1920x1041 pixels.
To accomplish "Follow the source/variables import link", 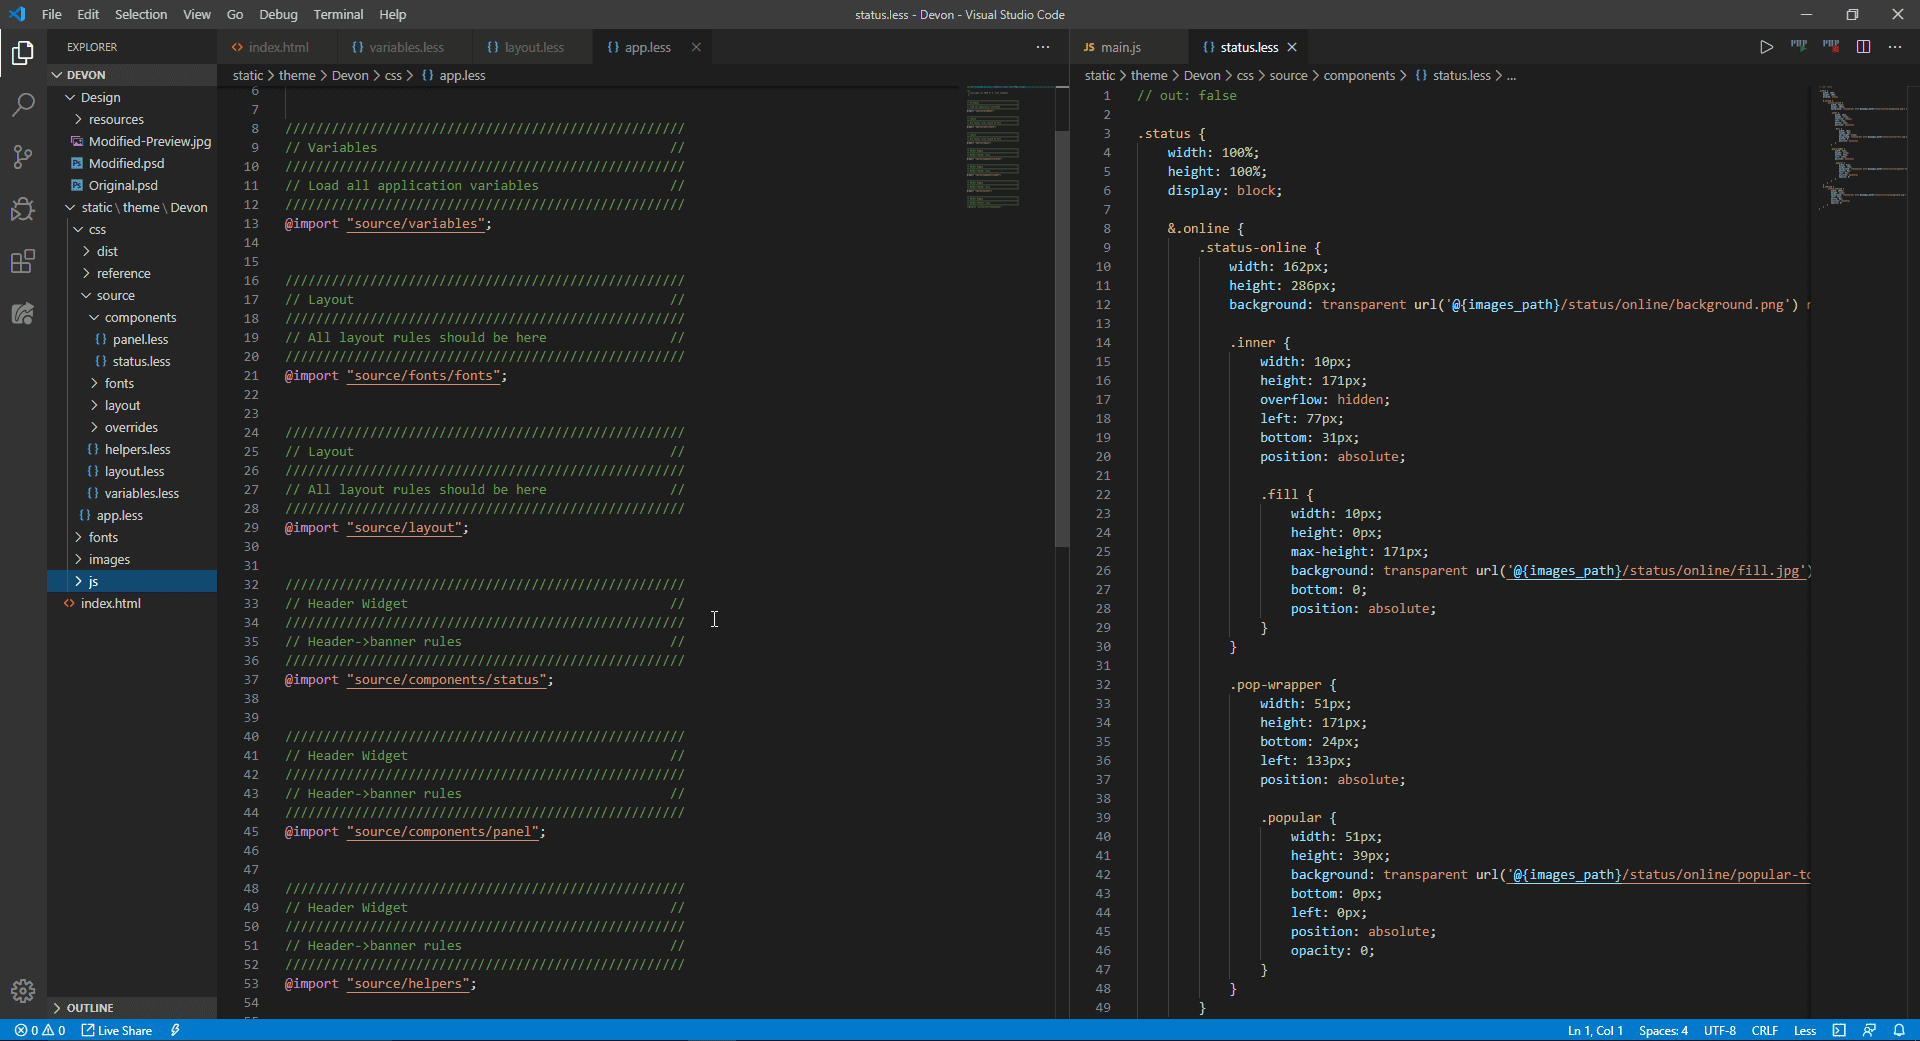I will point(416,224).
